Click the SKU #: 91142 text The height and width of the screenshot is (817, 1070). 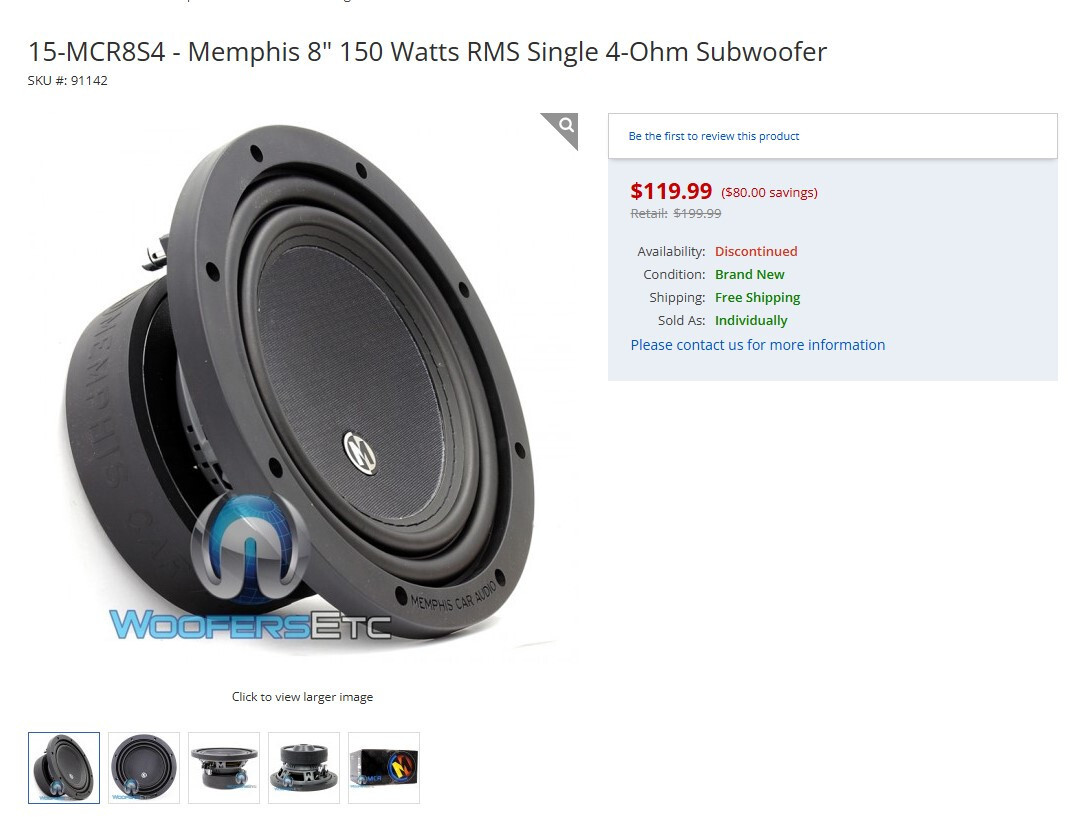[68, 81]
